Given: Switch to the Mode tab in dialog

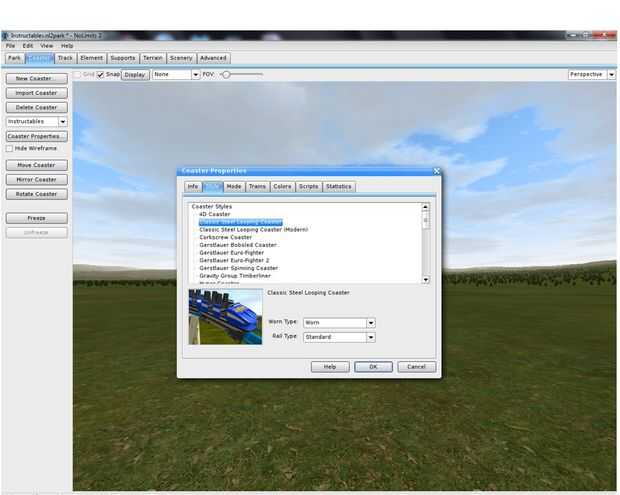Looking at the screenshot, I should point(234,187).
